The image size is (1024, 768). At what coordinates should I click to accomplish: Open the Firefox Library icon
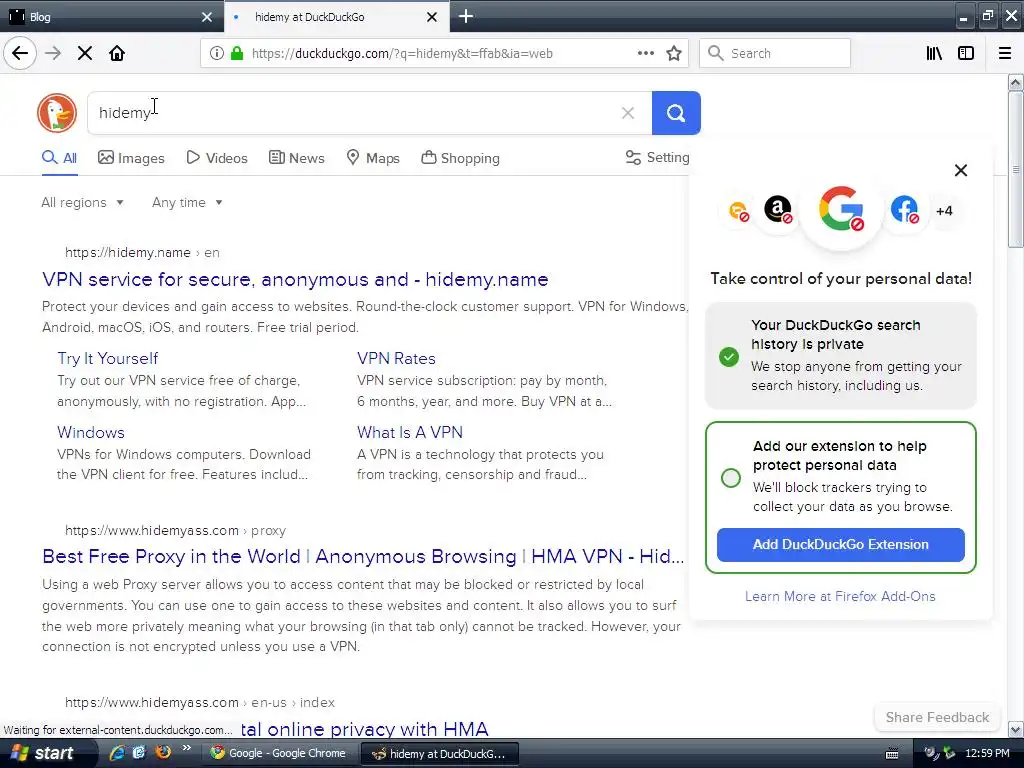tap(935, 53)
